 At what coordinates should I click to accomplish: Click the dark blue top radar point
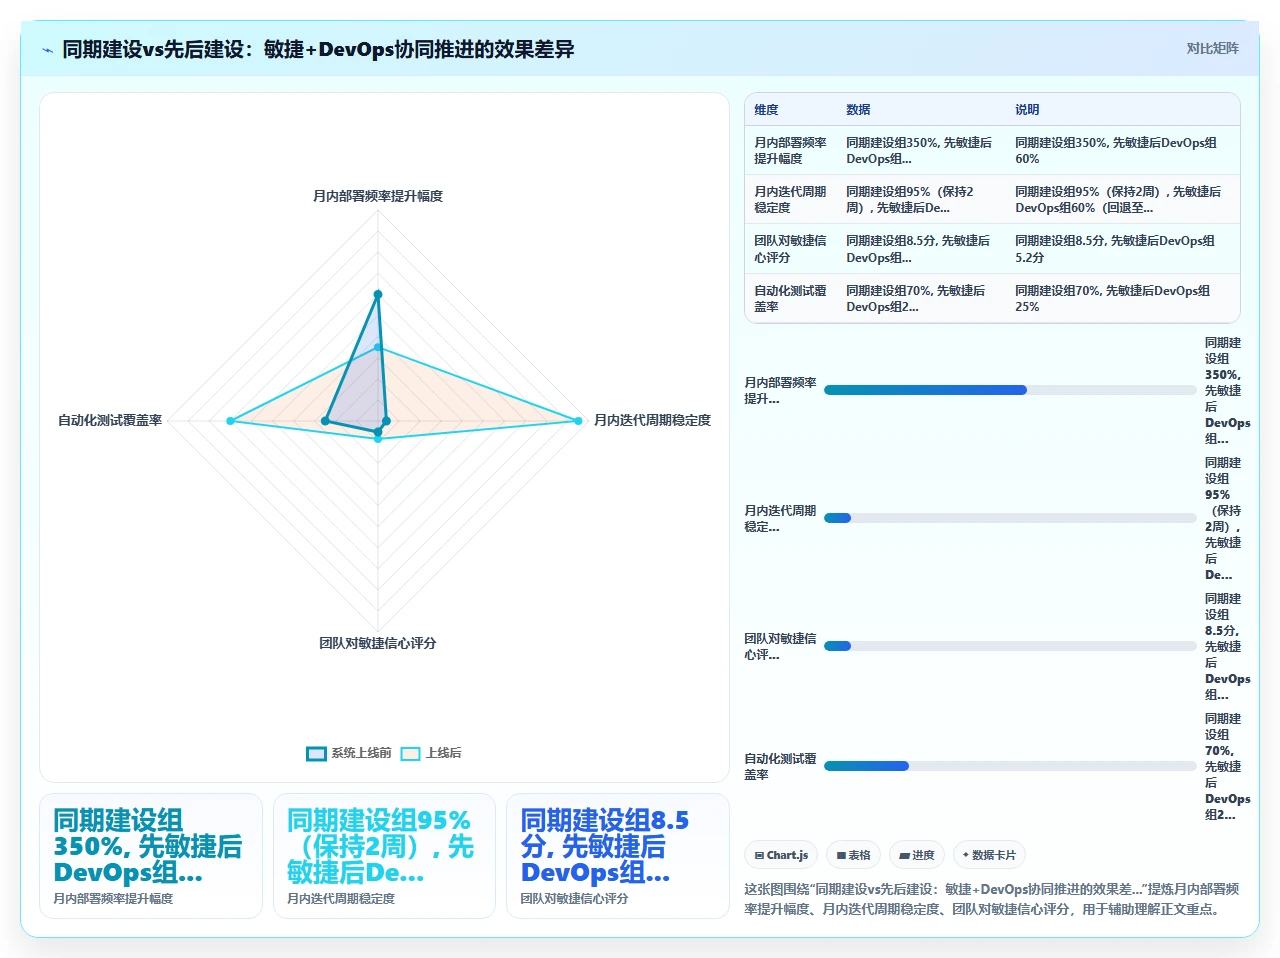pyautogui.click(x=378, y=294)
